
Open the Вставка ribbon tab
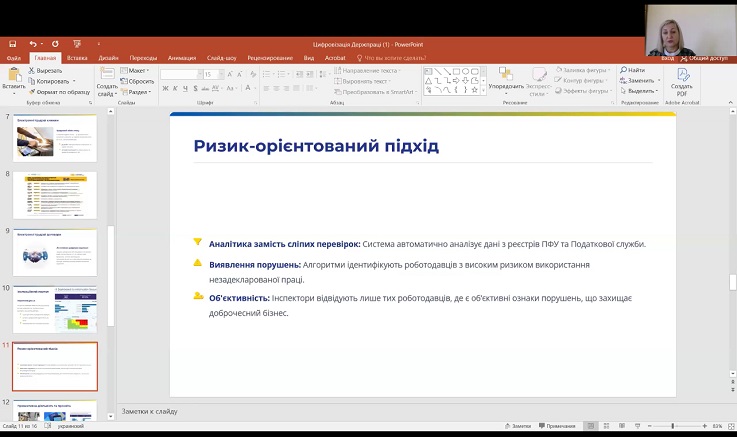pos(77,58)
